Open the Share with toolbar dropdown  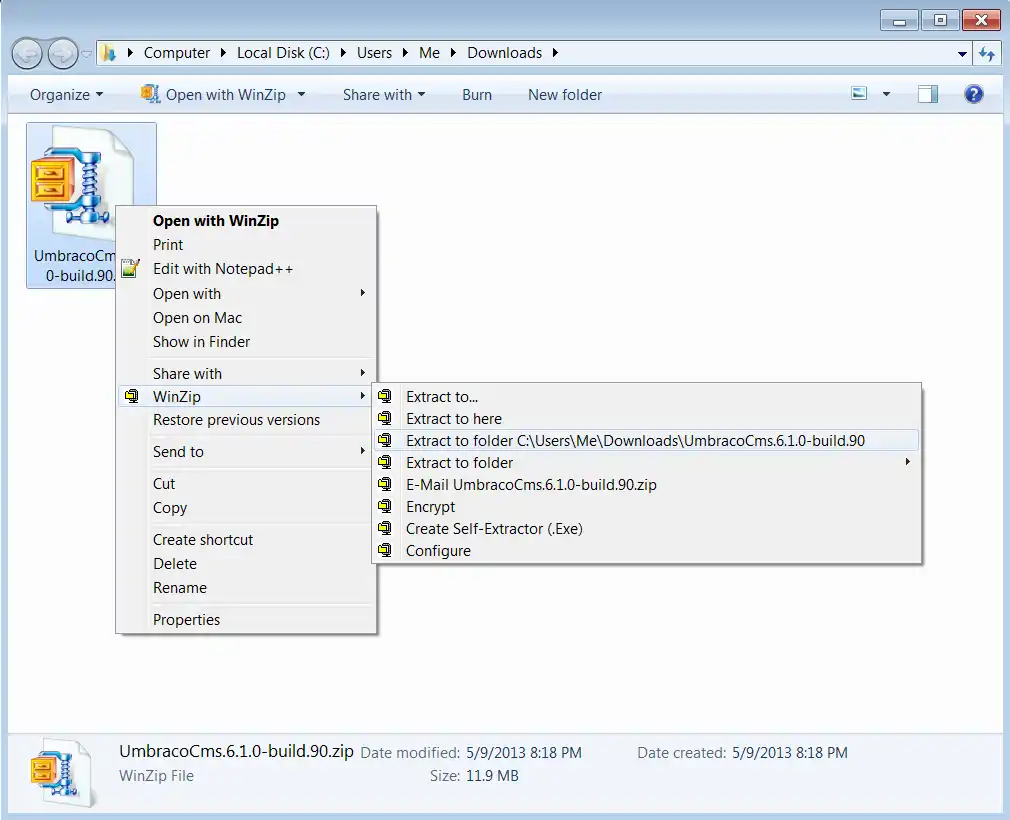[384, 95]
